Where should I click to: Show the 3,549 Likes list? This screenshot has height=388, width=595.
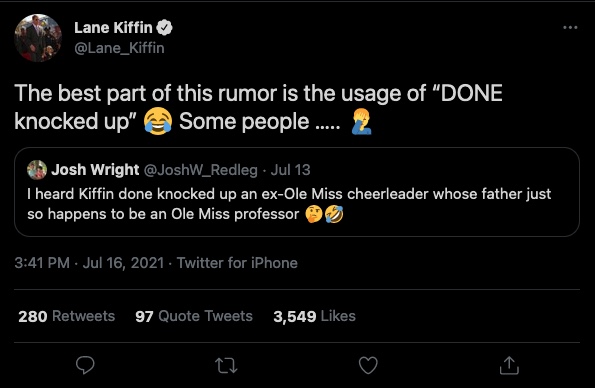point(315,316)
